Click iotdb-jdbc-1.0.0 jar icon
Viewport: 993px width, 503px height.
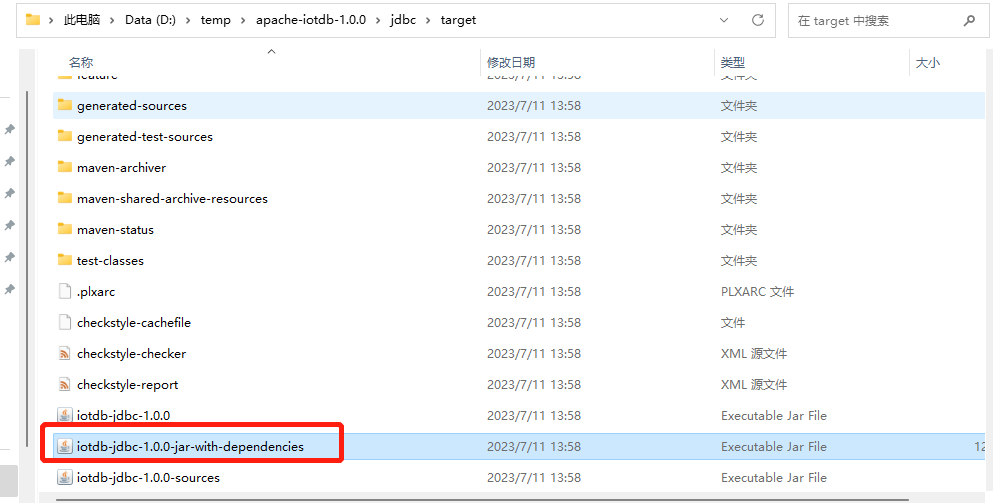coord(65,415)
